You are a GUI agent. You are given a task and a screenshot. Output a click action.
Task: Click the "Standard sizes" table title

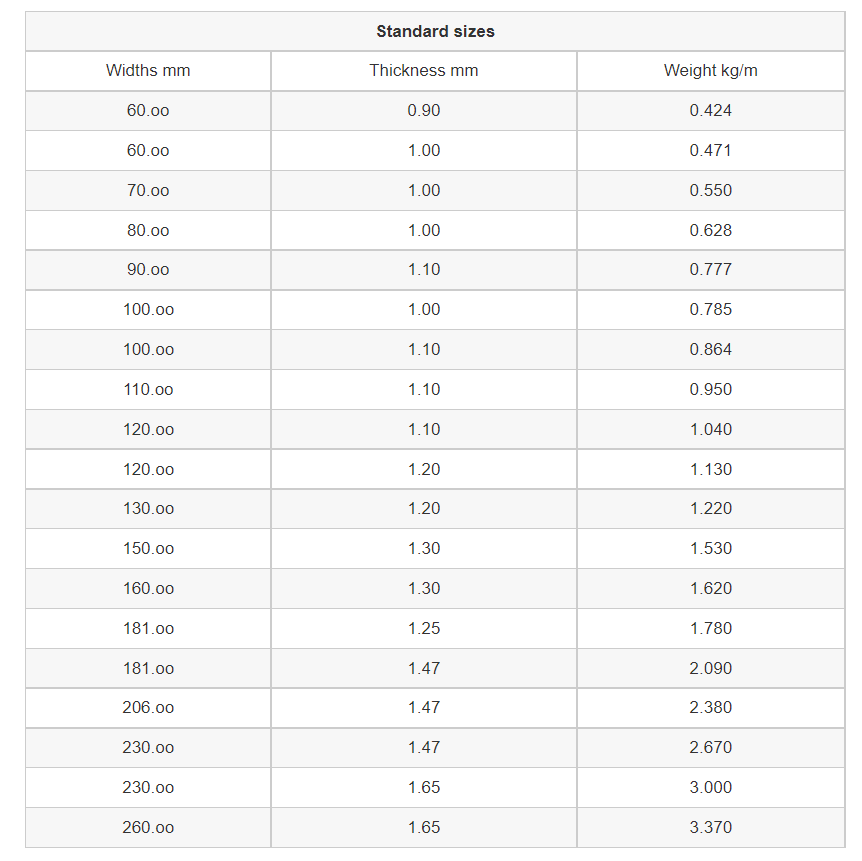click(x=435, y=31)
